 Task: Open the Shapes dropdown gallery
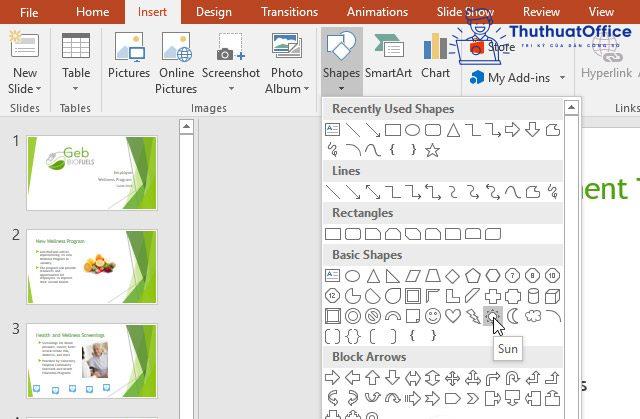[341, 61]
